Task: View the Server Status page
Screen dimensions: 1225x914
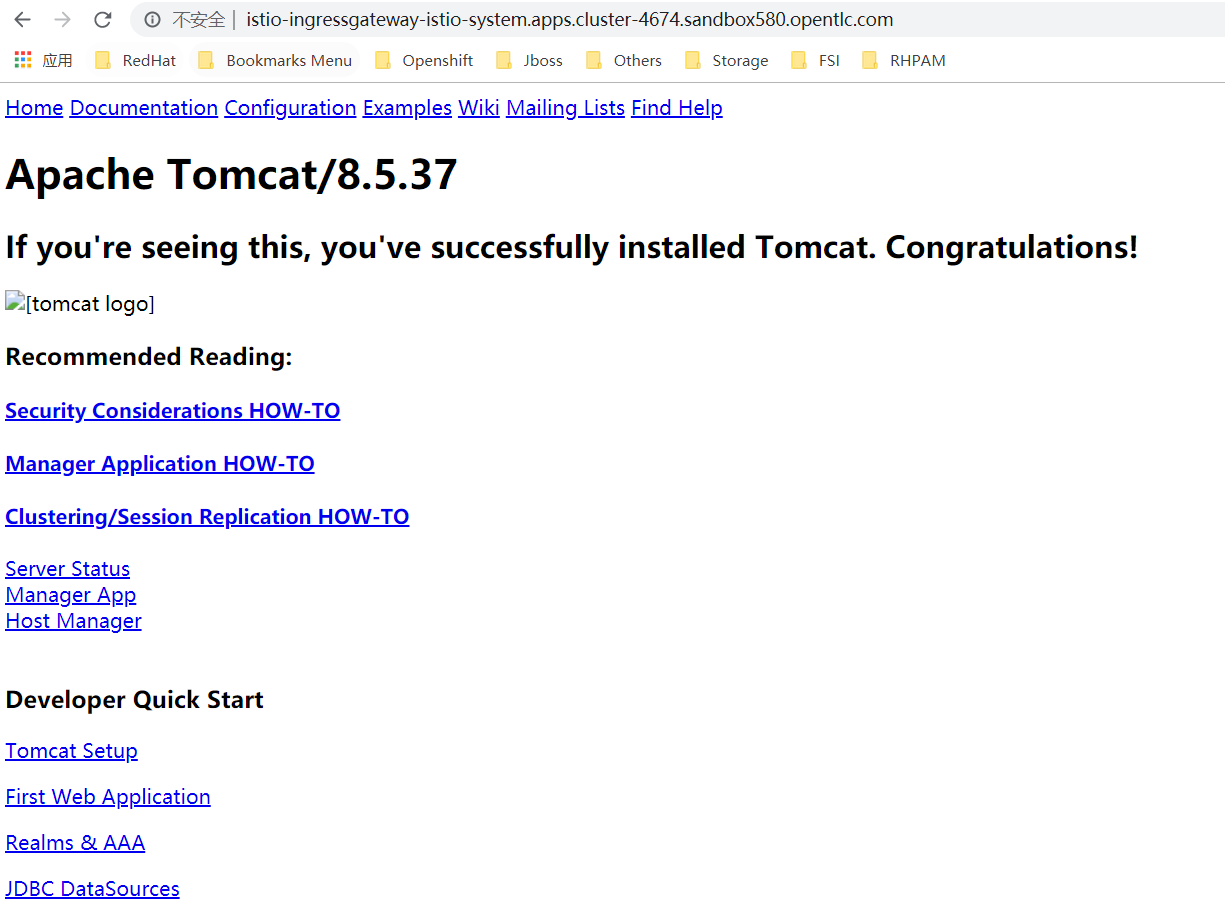Action: (67, 569)
